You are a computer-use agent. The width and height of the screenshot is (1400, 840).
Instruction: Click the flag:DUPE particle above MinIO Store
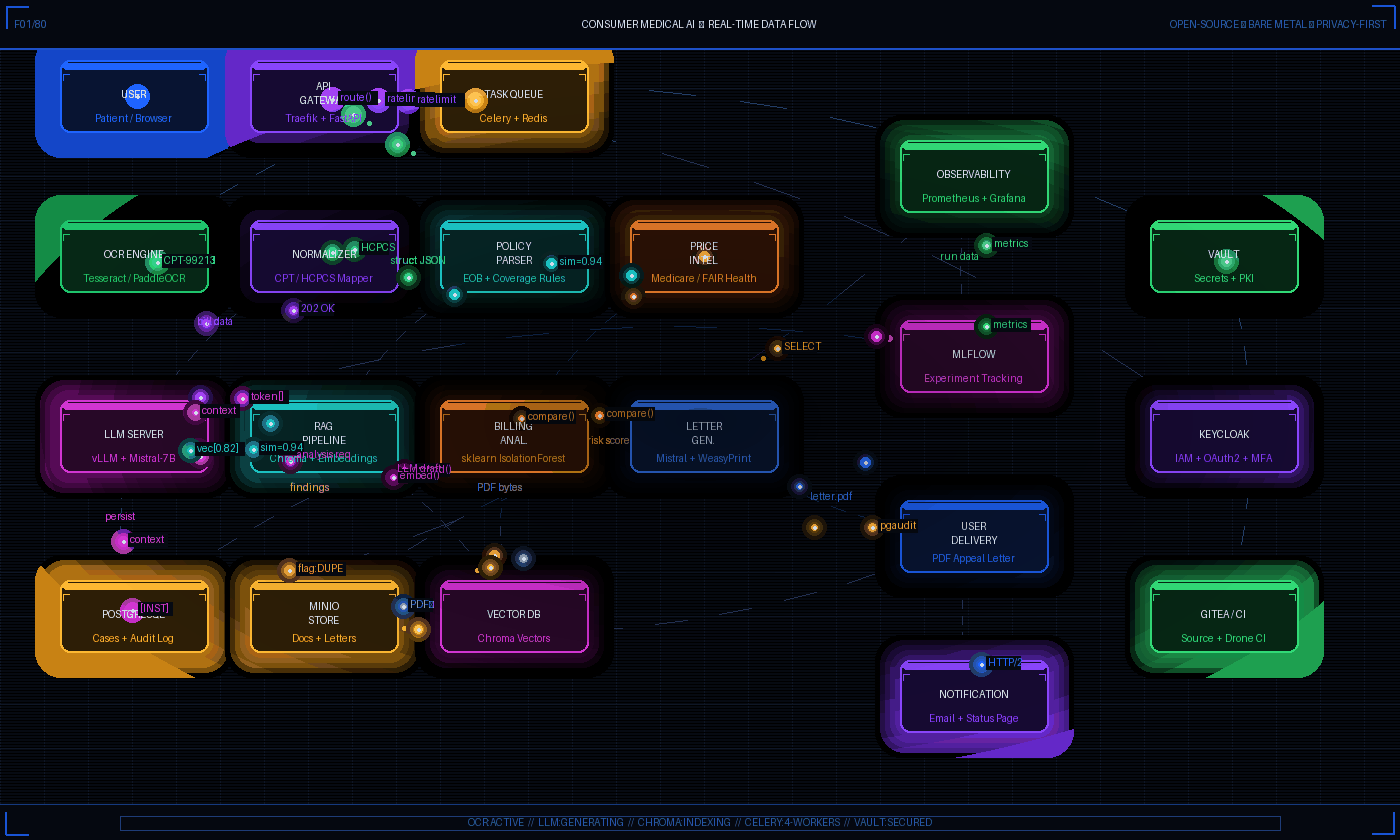point(289,570)
